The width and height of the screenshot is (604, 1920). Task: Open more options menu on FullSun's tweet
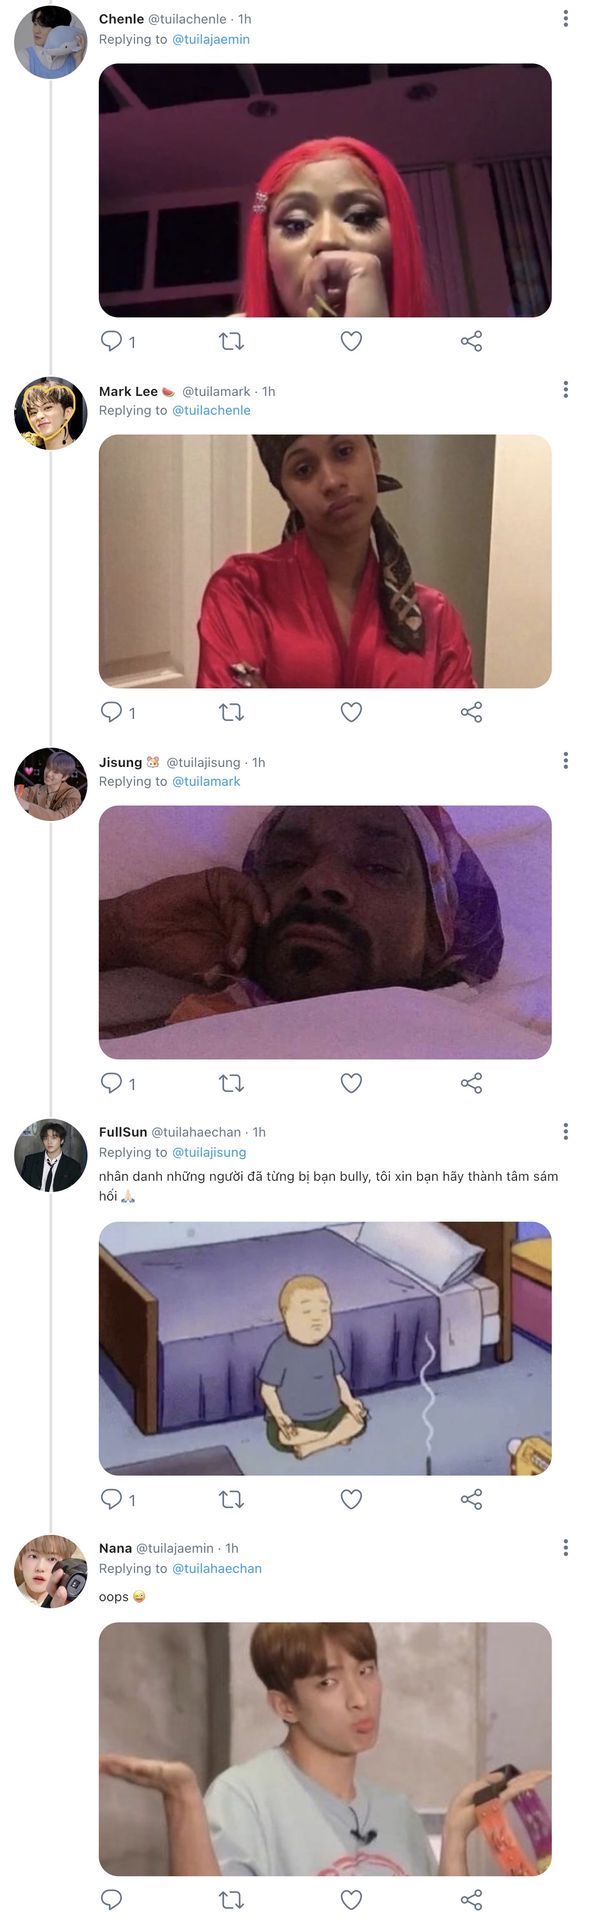pyautogui.click(x=566, y=1131)
